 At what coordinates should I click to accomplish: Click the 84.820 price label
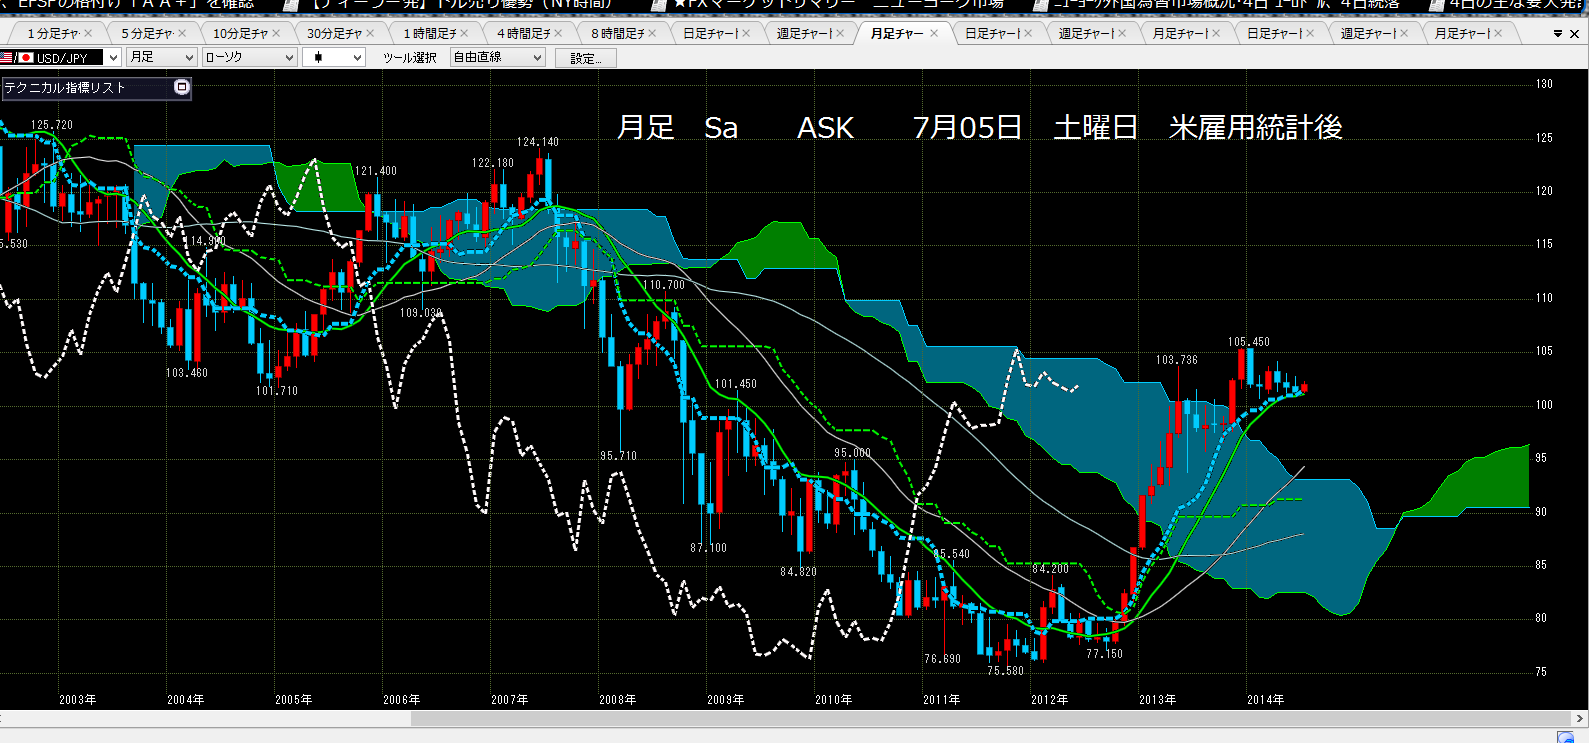(x=799, y=572)
